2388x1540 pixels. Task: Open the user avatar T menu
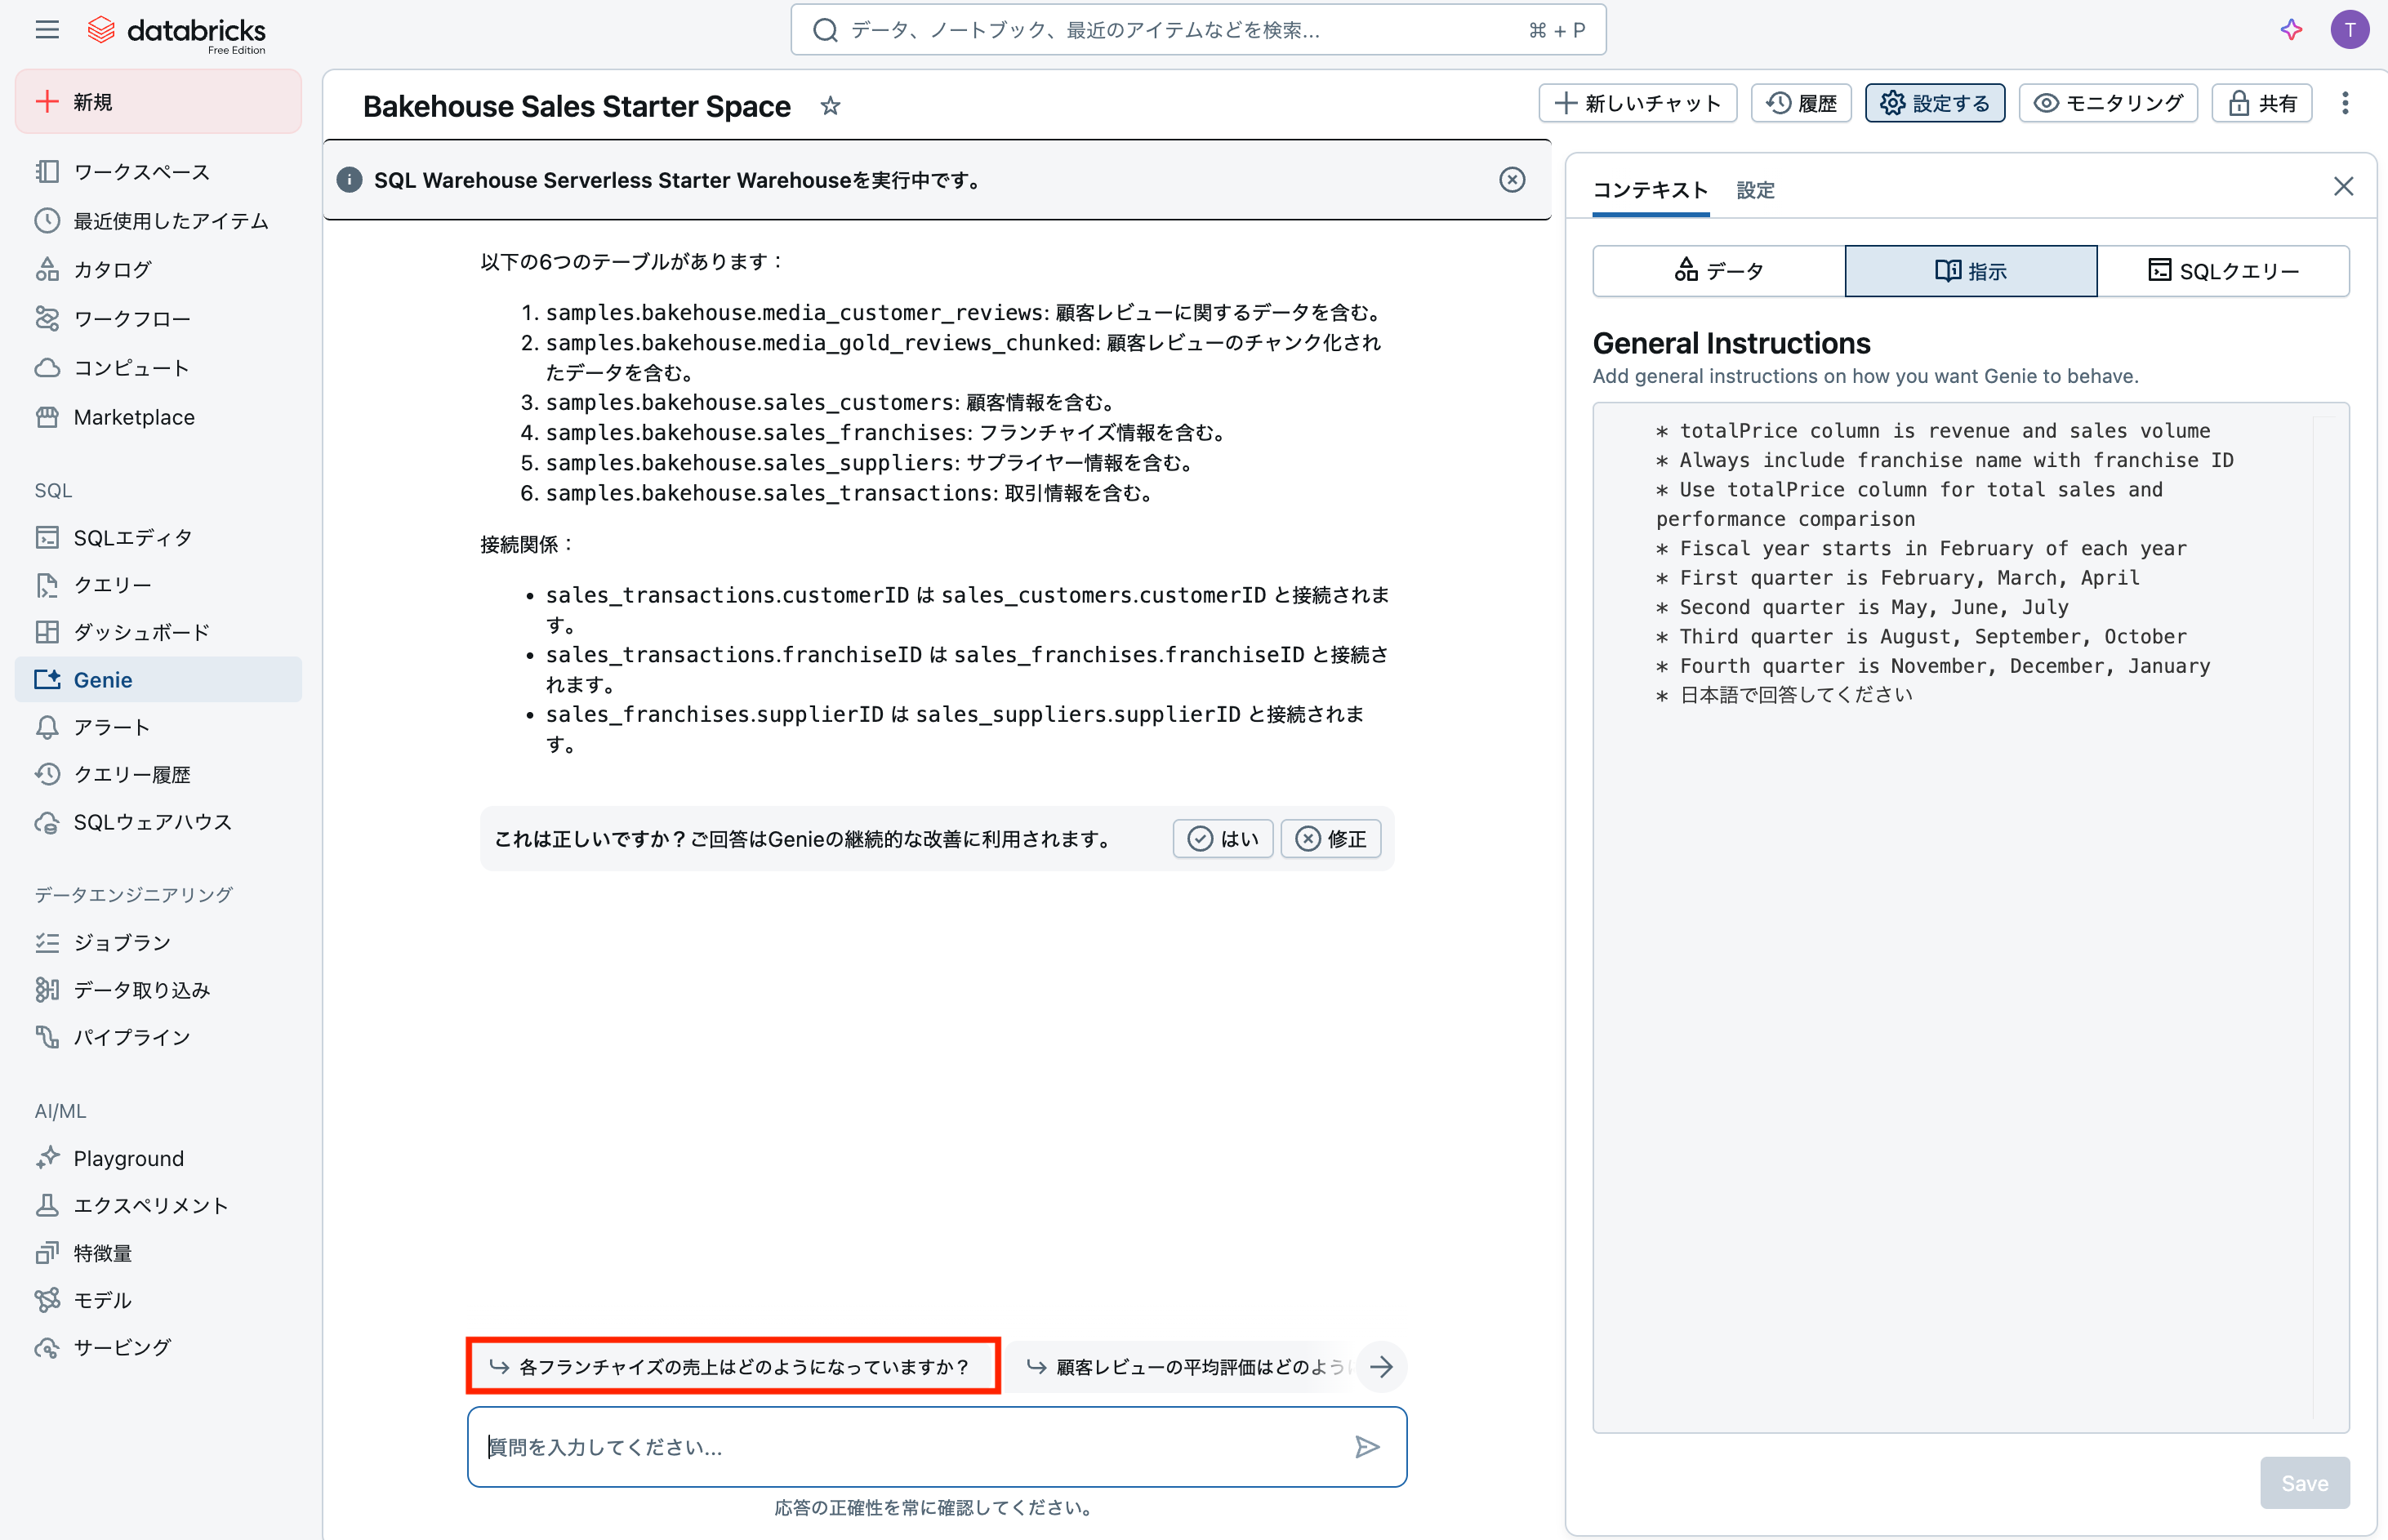click(x=2349, y=30)
